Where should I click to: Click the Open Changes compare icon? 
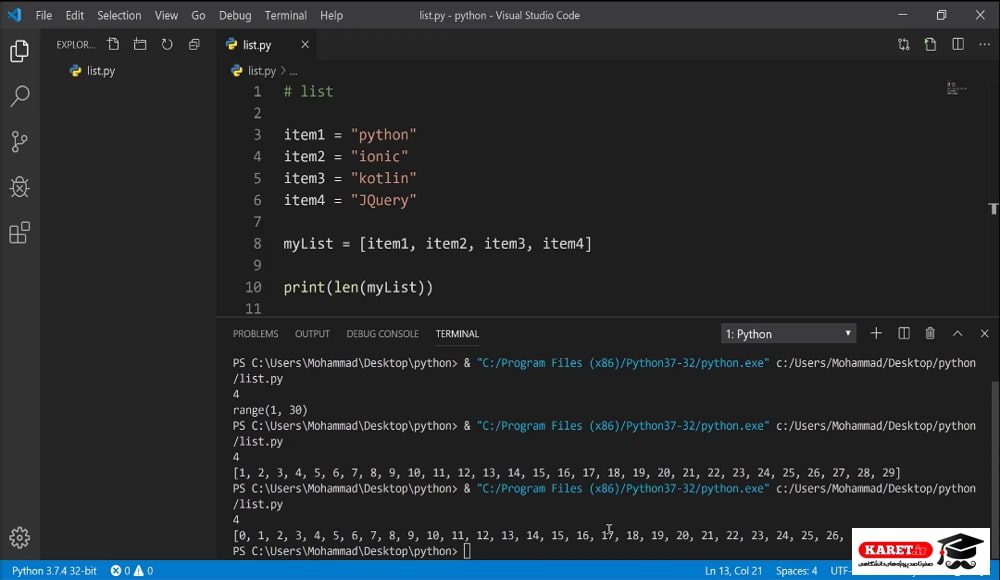coord(904,44)
